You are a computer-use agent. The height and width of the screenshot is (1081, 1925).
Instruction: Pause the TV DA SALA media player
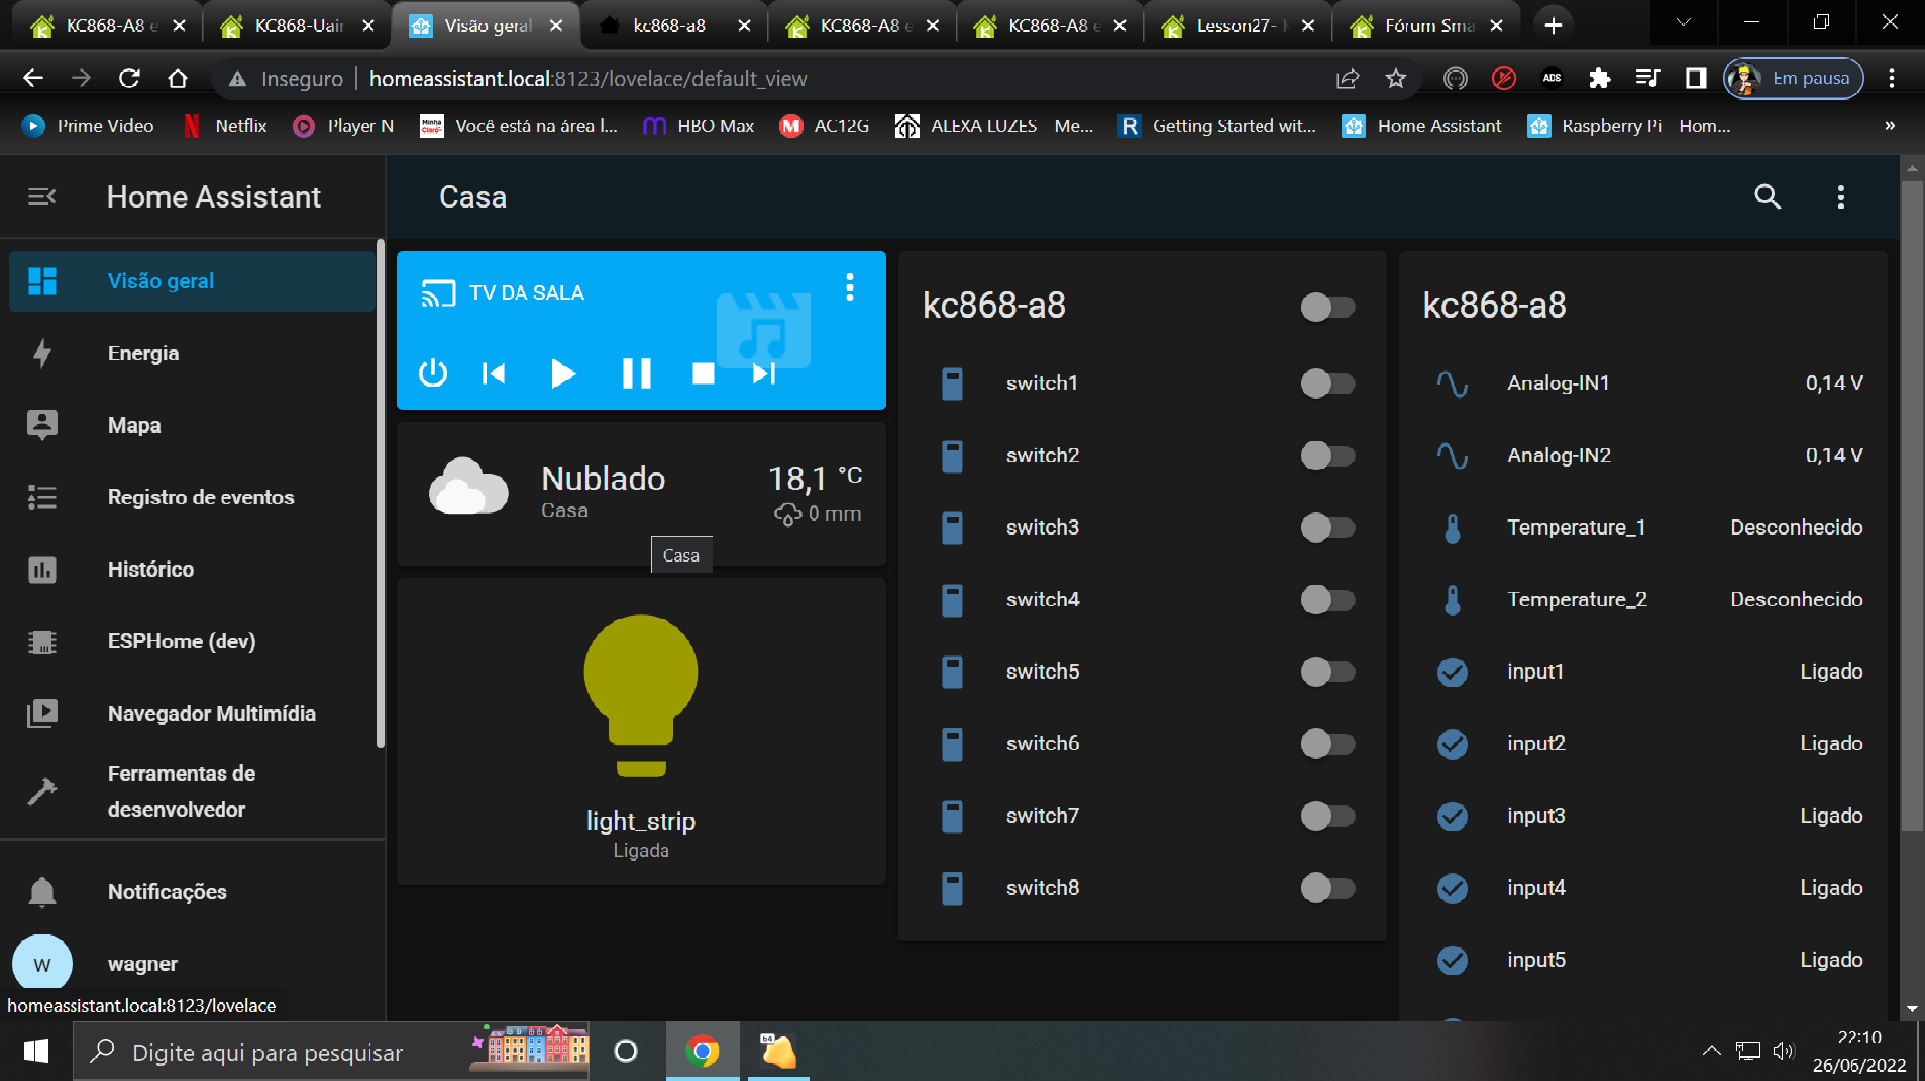pos(636,373)
